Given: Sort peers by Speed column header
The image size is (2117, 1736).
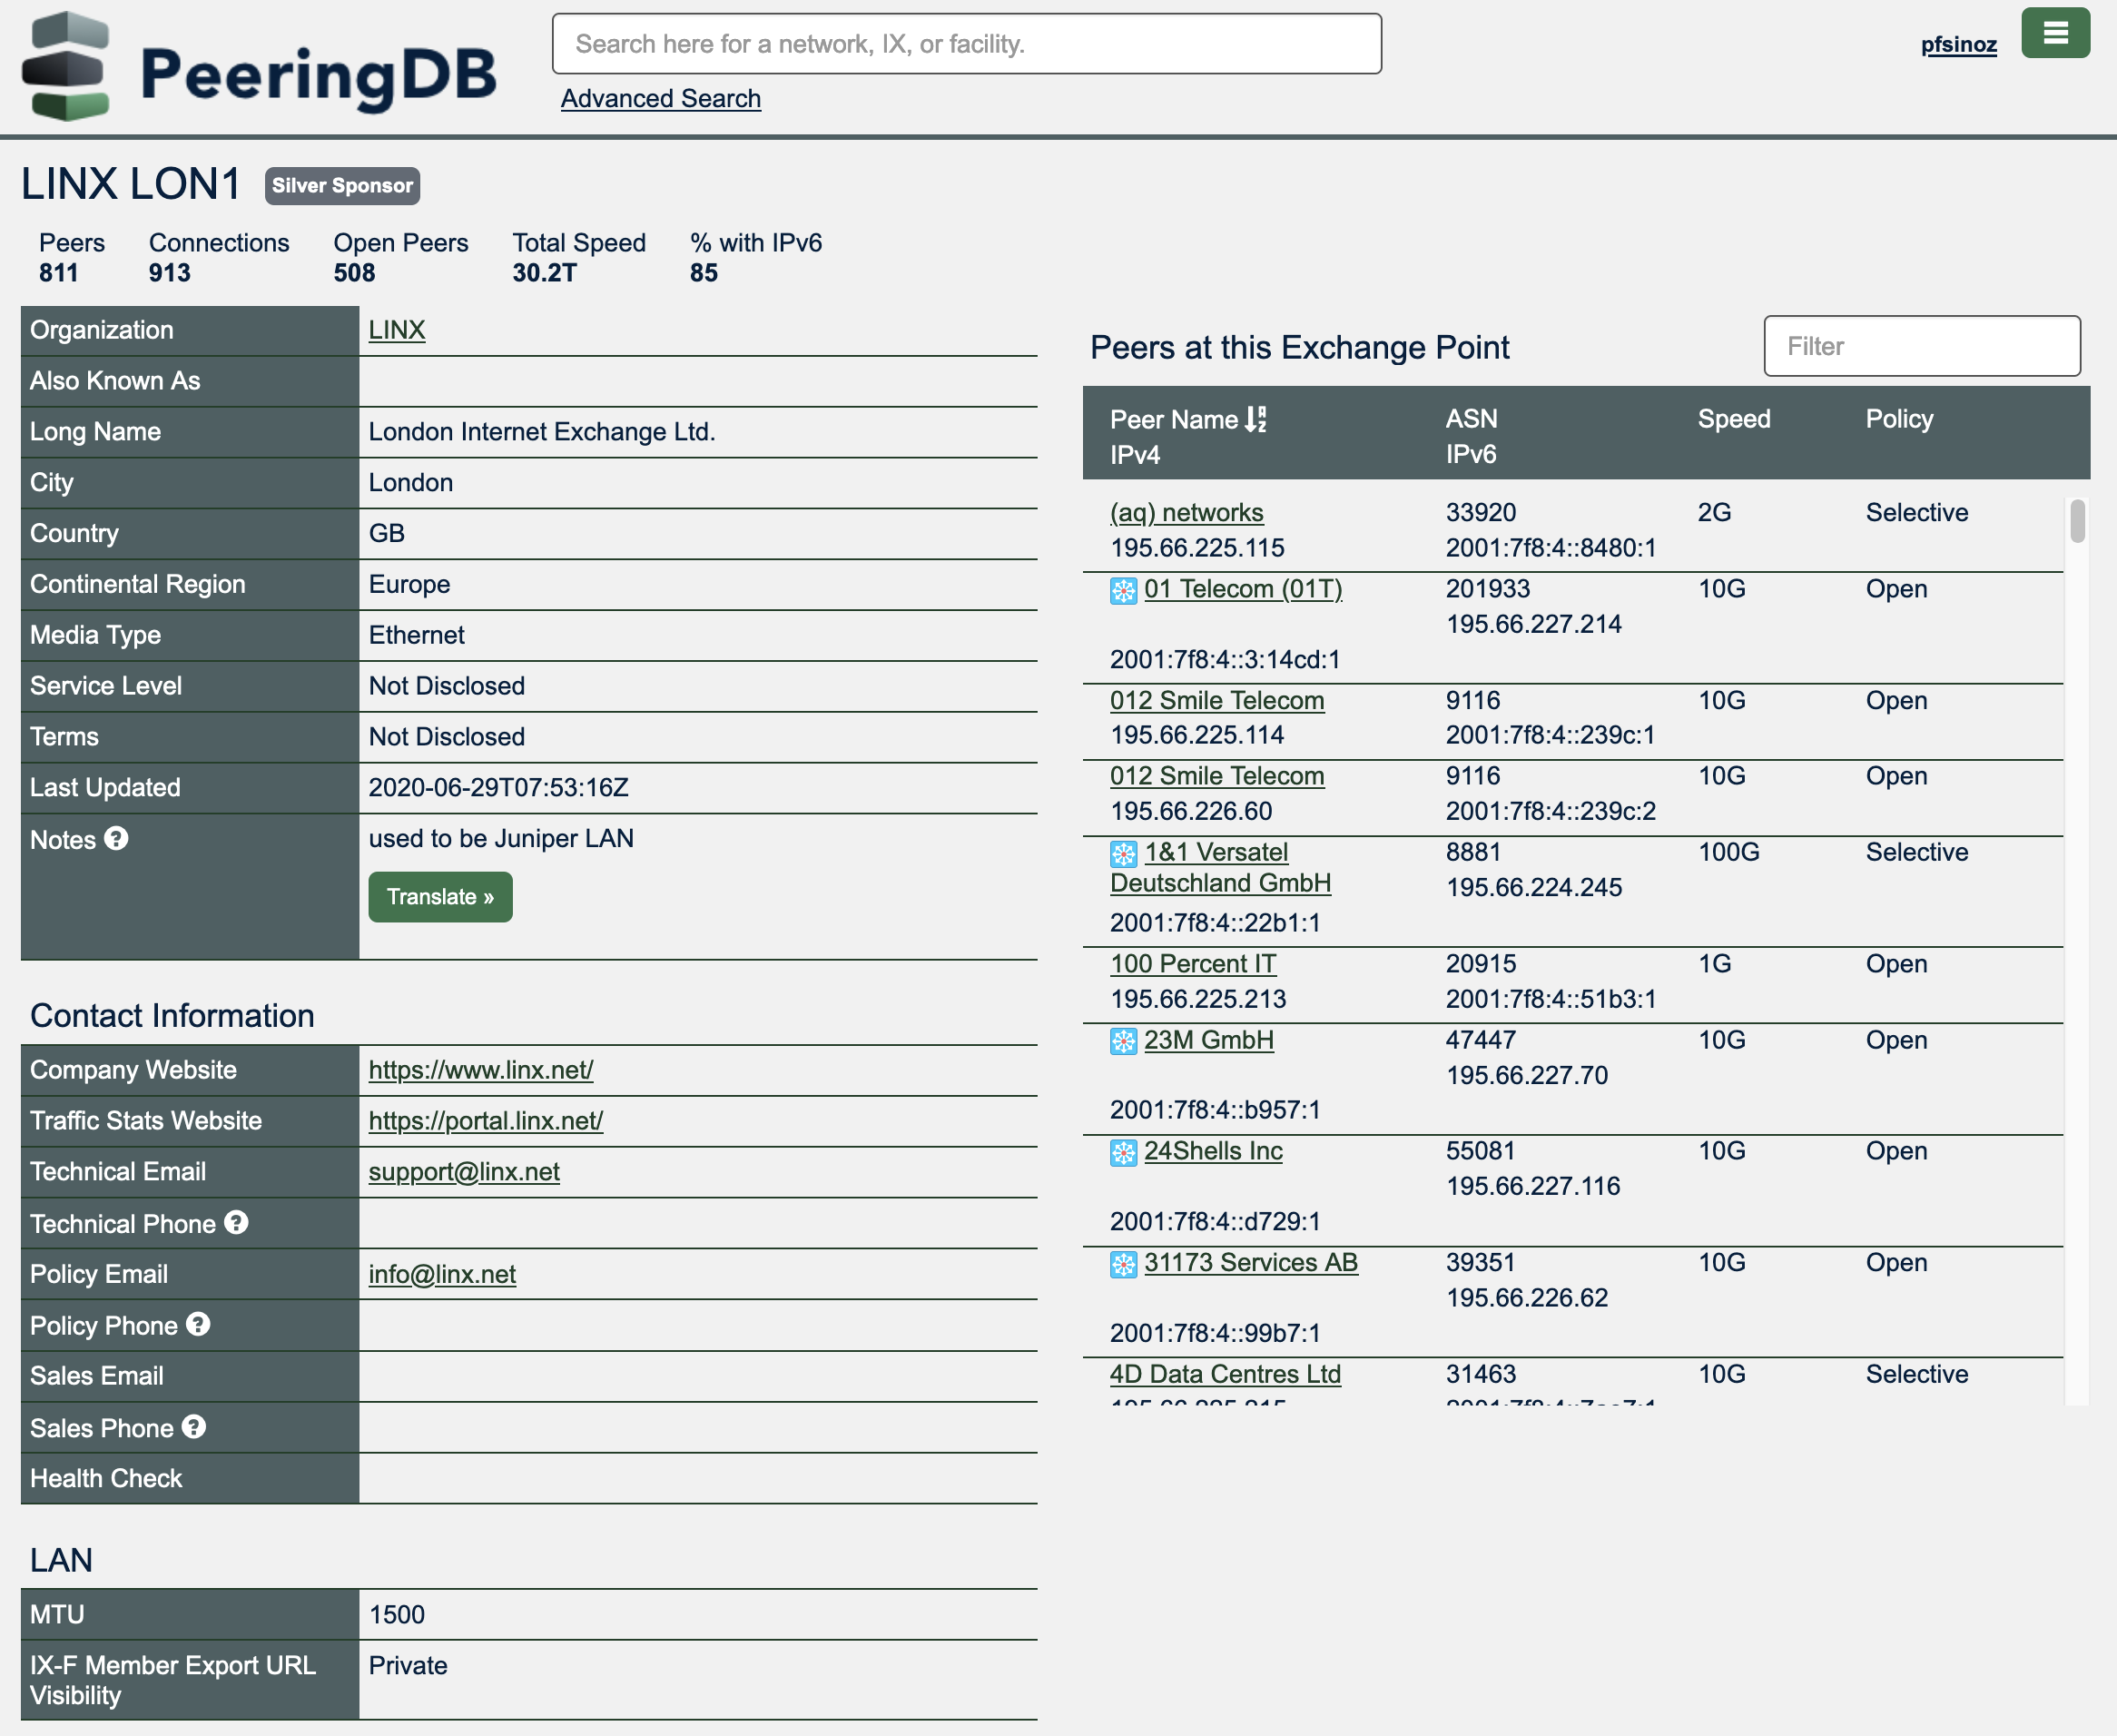Looking at the screenshot, I should pyautogui.click(x=1733, y=419).
